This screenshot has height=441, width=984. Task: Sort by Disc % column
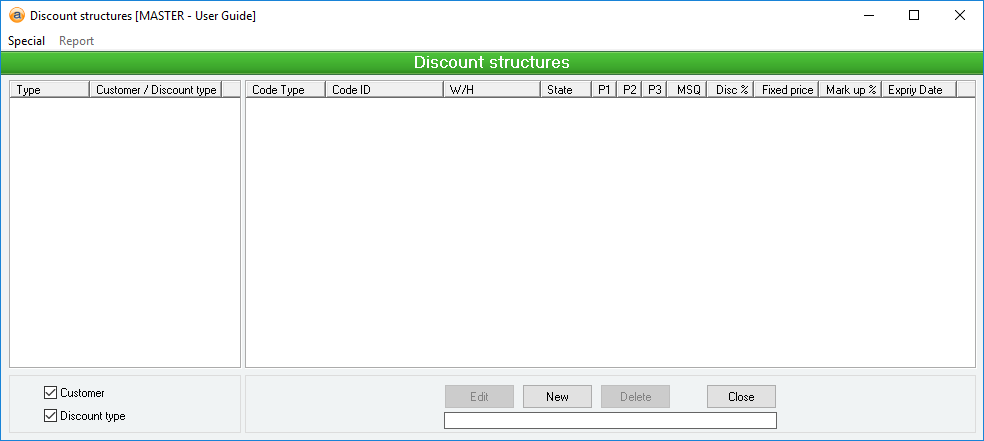pyautogui.click(x=732, y=90)
